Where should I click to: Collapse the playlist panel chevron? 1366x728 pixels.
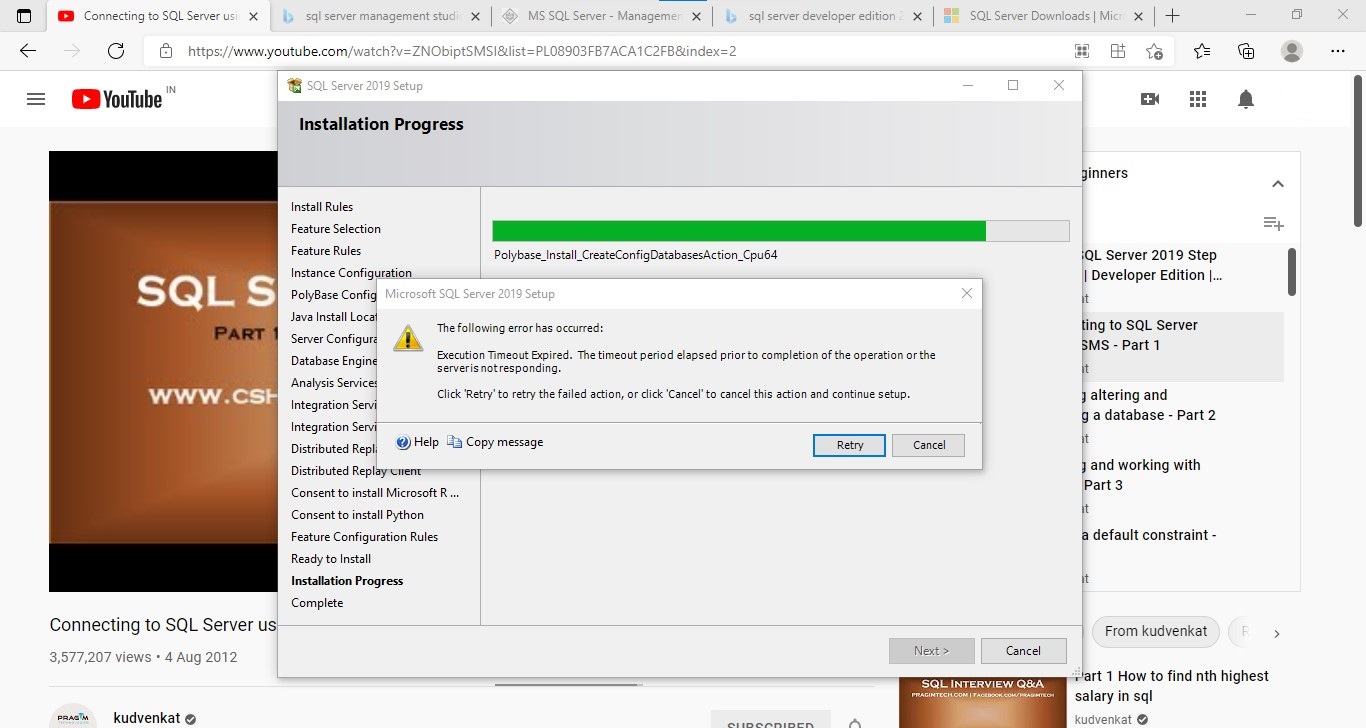1277,184
